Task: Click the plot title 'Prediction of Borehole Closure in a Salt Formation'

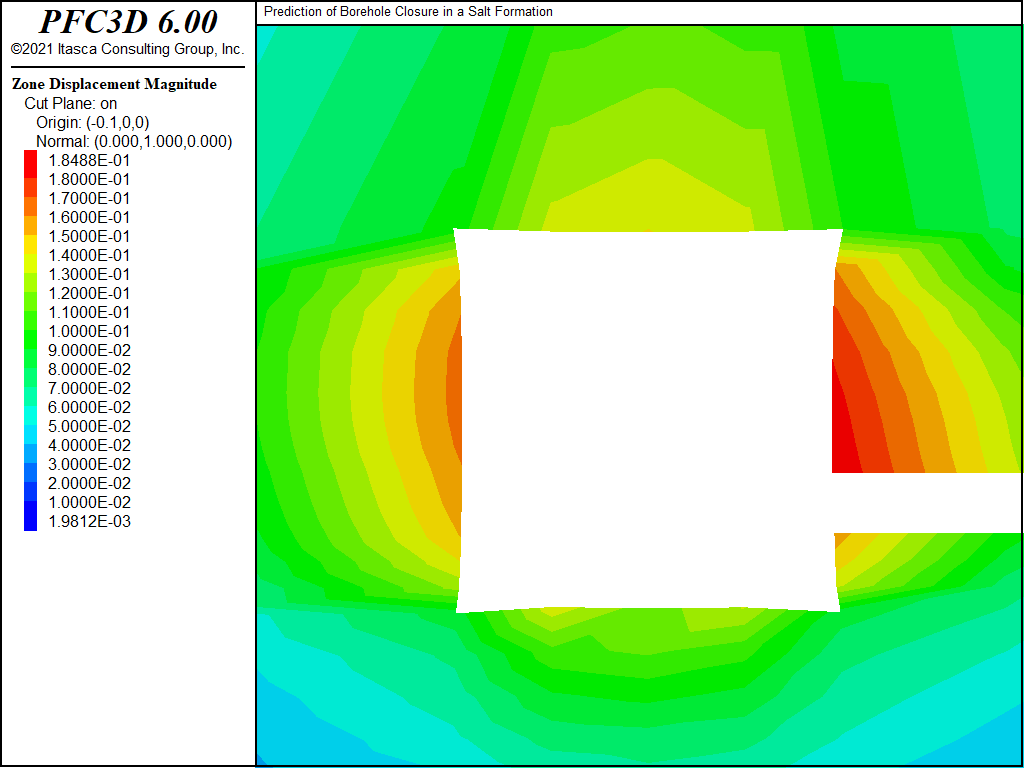Action: 408,12
